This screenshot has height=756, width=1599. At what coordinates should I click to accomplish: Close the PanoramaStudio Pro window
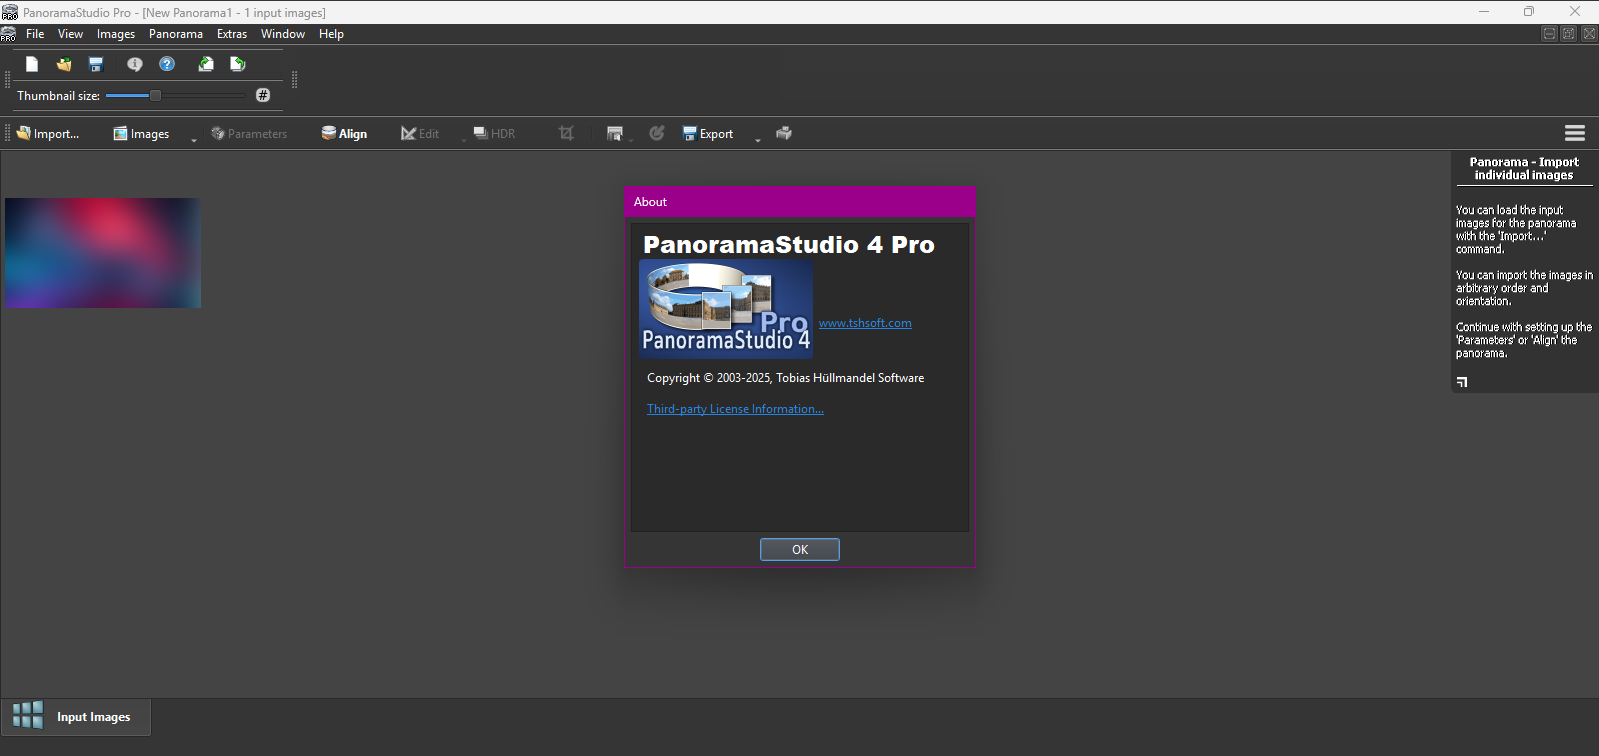pos(1575,12)
